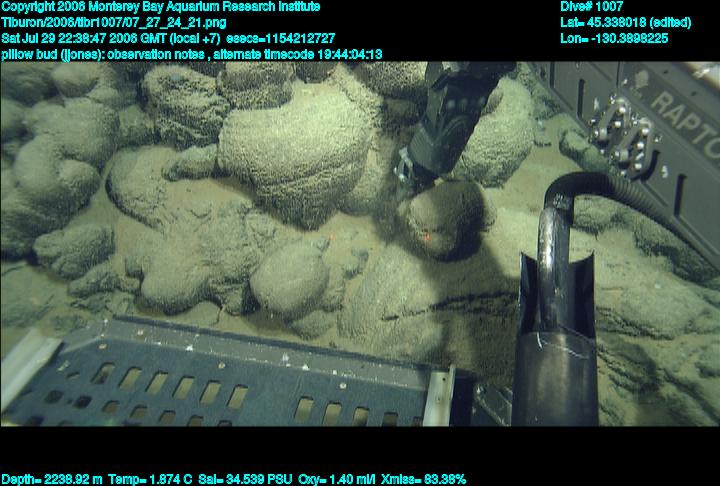
Task: Select the Depth= 2238.92 m reading
Action: [50, 479]
